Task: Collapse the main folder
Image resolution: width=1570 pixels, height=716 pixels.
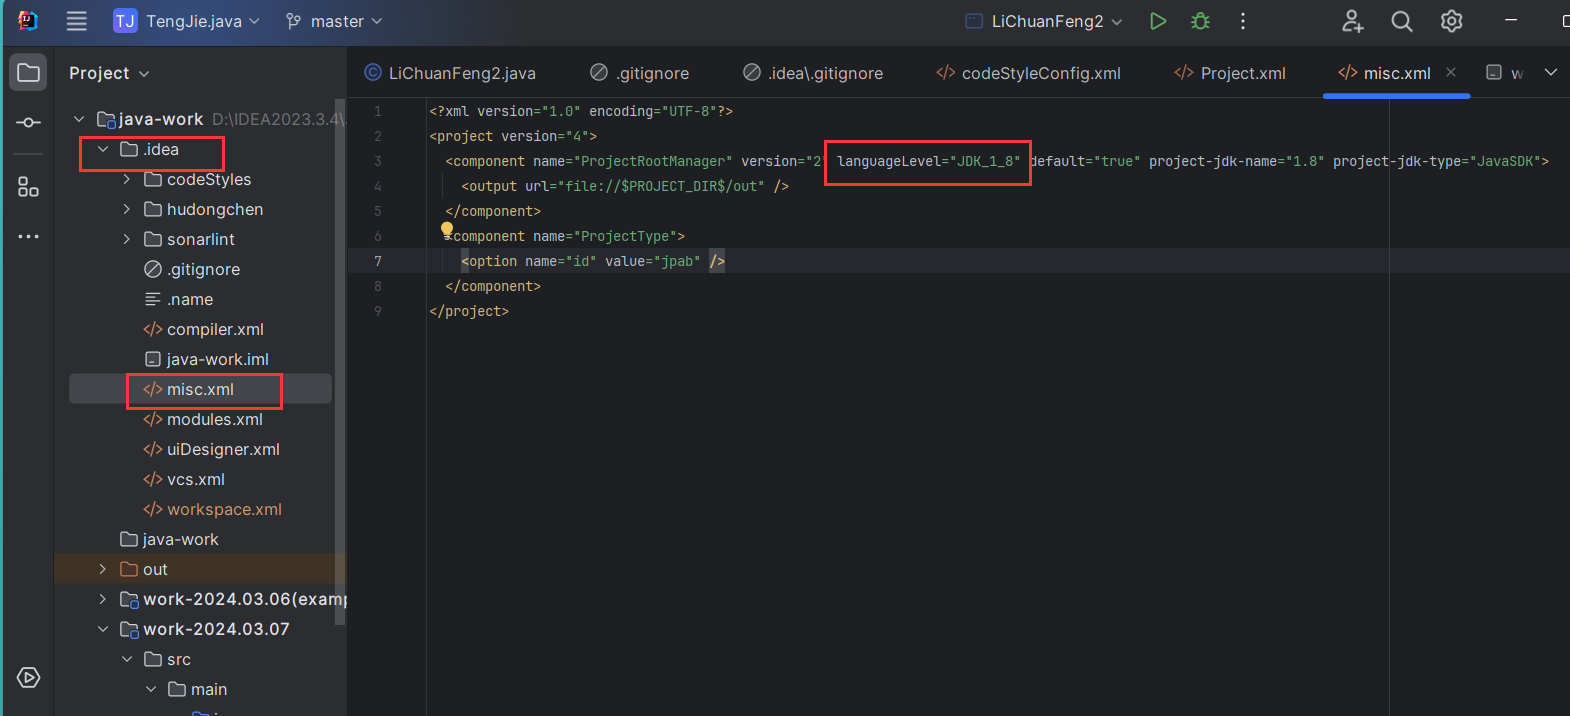Action: 151,689
